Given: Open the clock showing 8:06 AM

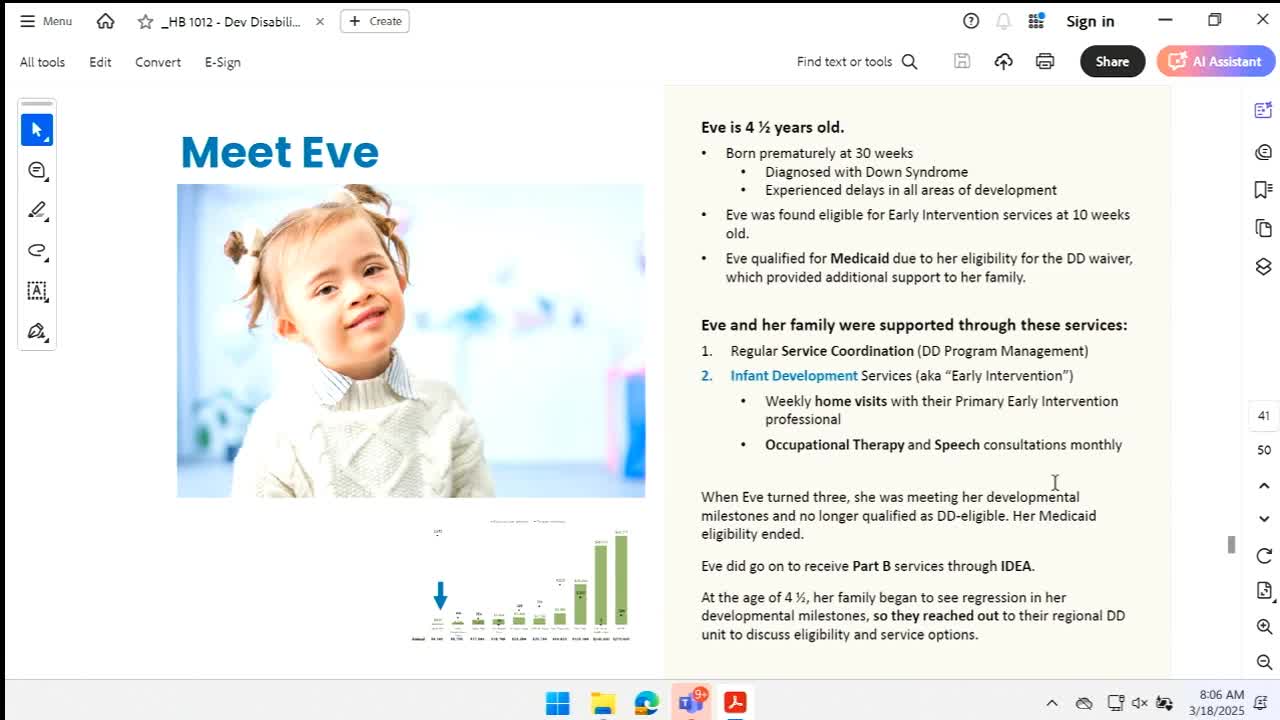Looking at the screenshot, I should coord(1217,703).
